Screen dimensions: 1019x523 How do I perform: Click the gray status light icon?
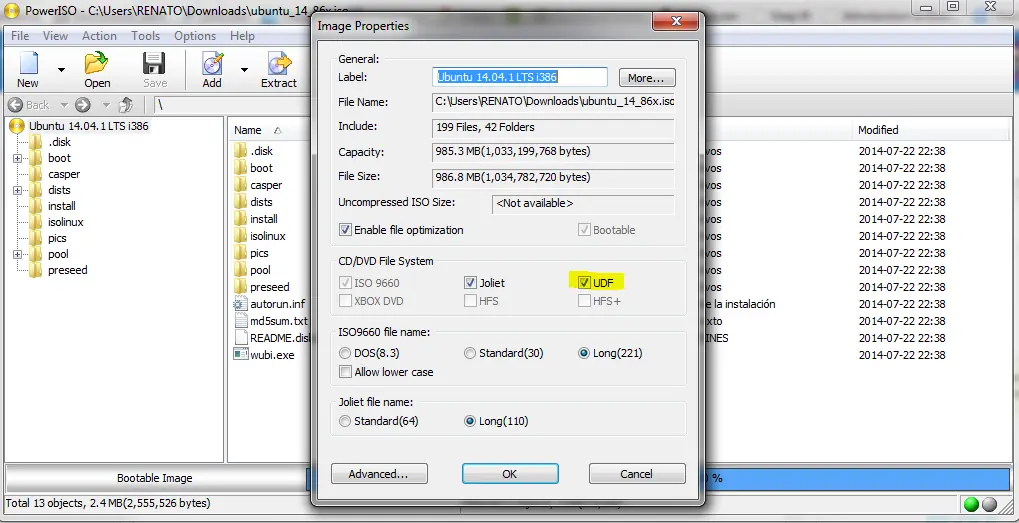tap(988, 504)
